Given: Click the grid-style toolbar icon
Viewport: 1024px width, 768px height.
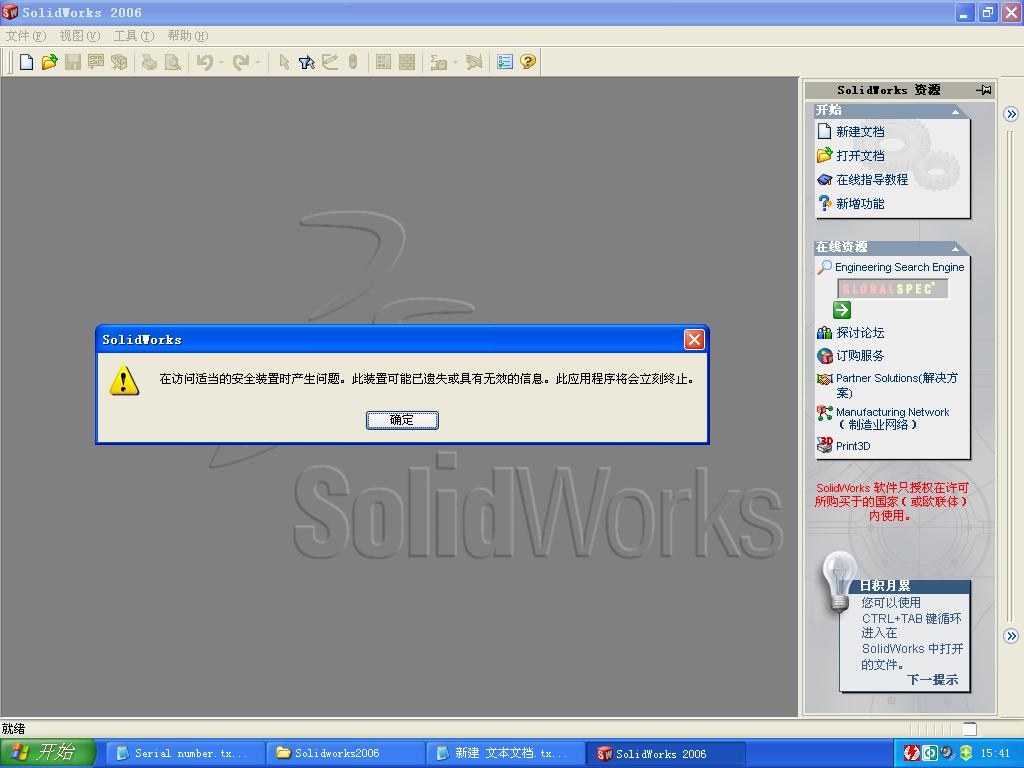Looking at the screenshot, I should click(383, 62).
